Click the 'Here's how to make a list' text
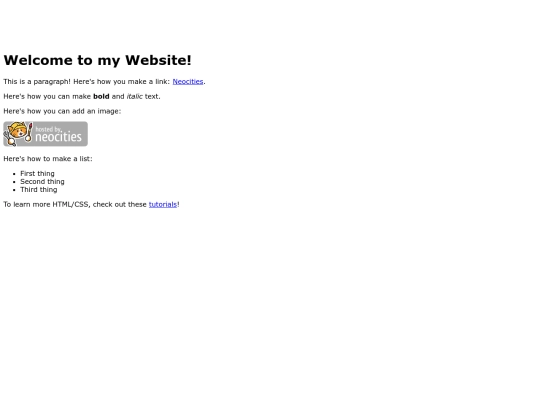540x405 pixels. pyautogui.click(x=48, y=159)
